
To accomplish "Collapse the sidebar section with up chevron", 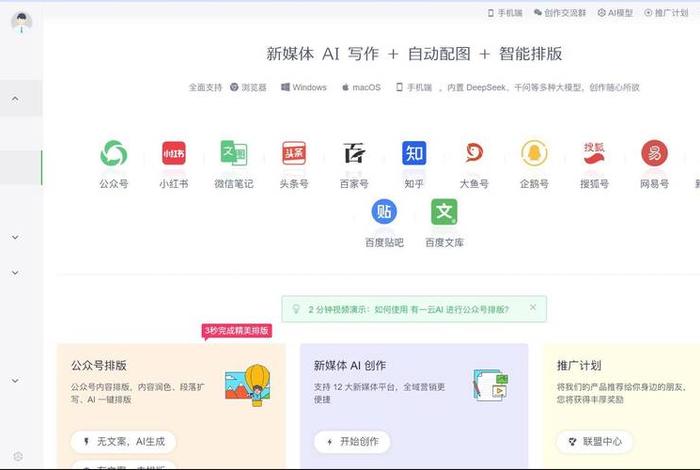I will pos(15,99).
